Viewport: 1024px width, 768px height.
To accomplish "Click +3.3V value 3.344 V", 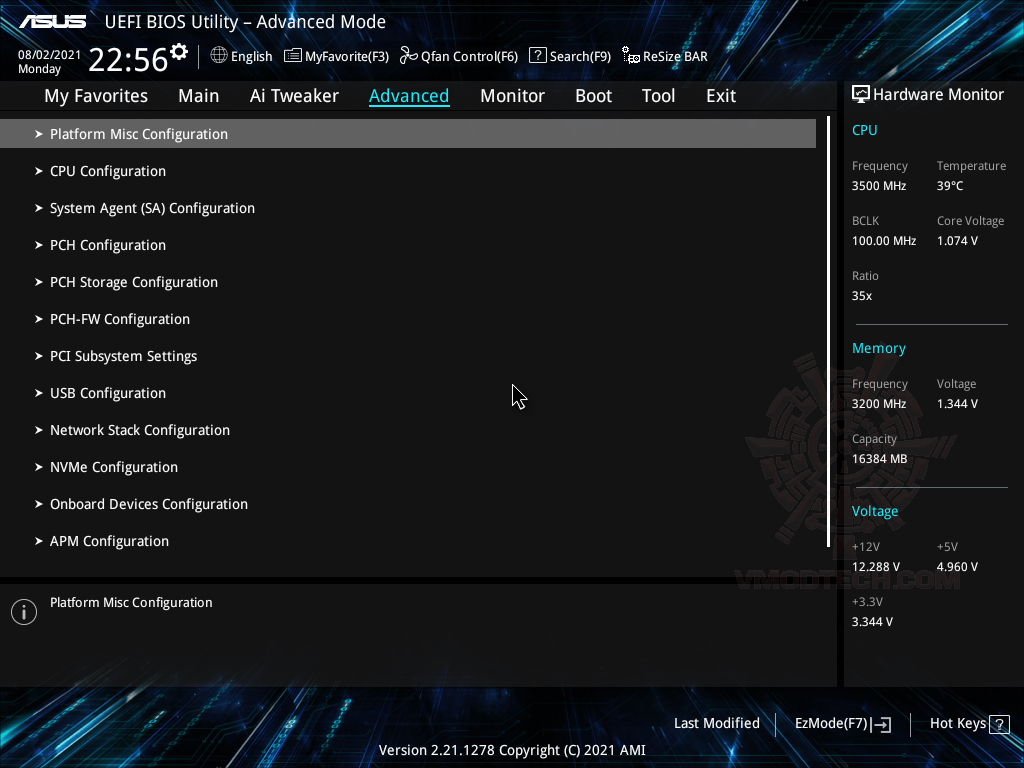I will point(872,622).
